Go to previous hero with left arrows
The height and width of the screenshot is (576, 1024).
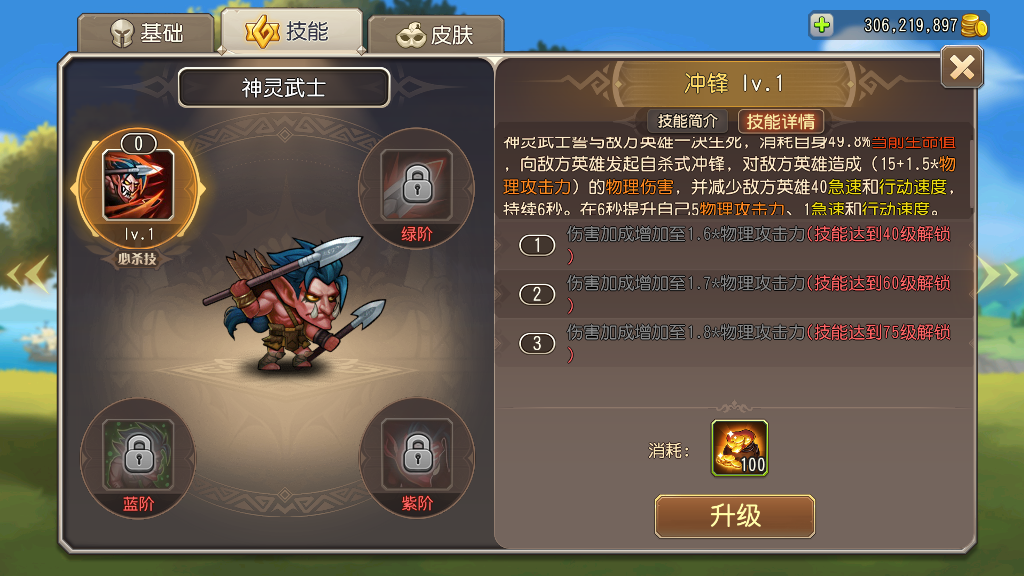pyautogui.click(x=27, y=274)
